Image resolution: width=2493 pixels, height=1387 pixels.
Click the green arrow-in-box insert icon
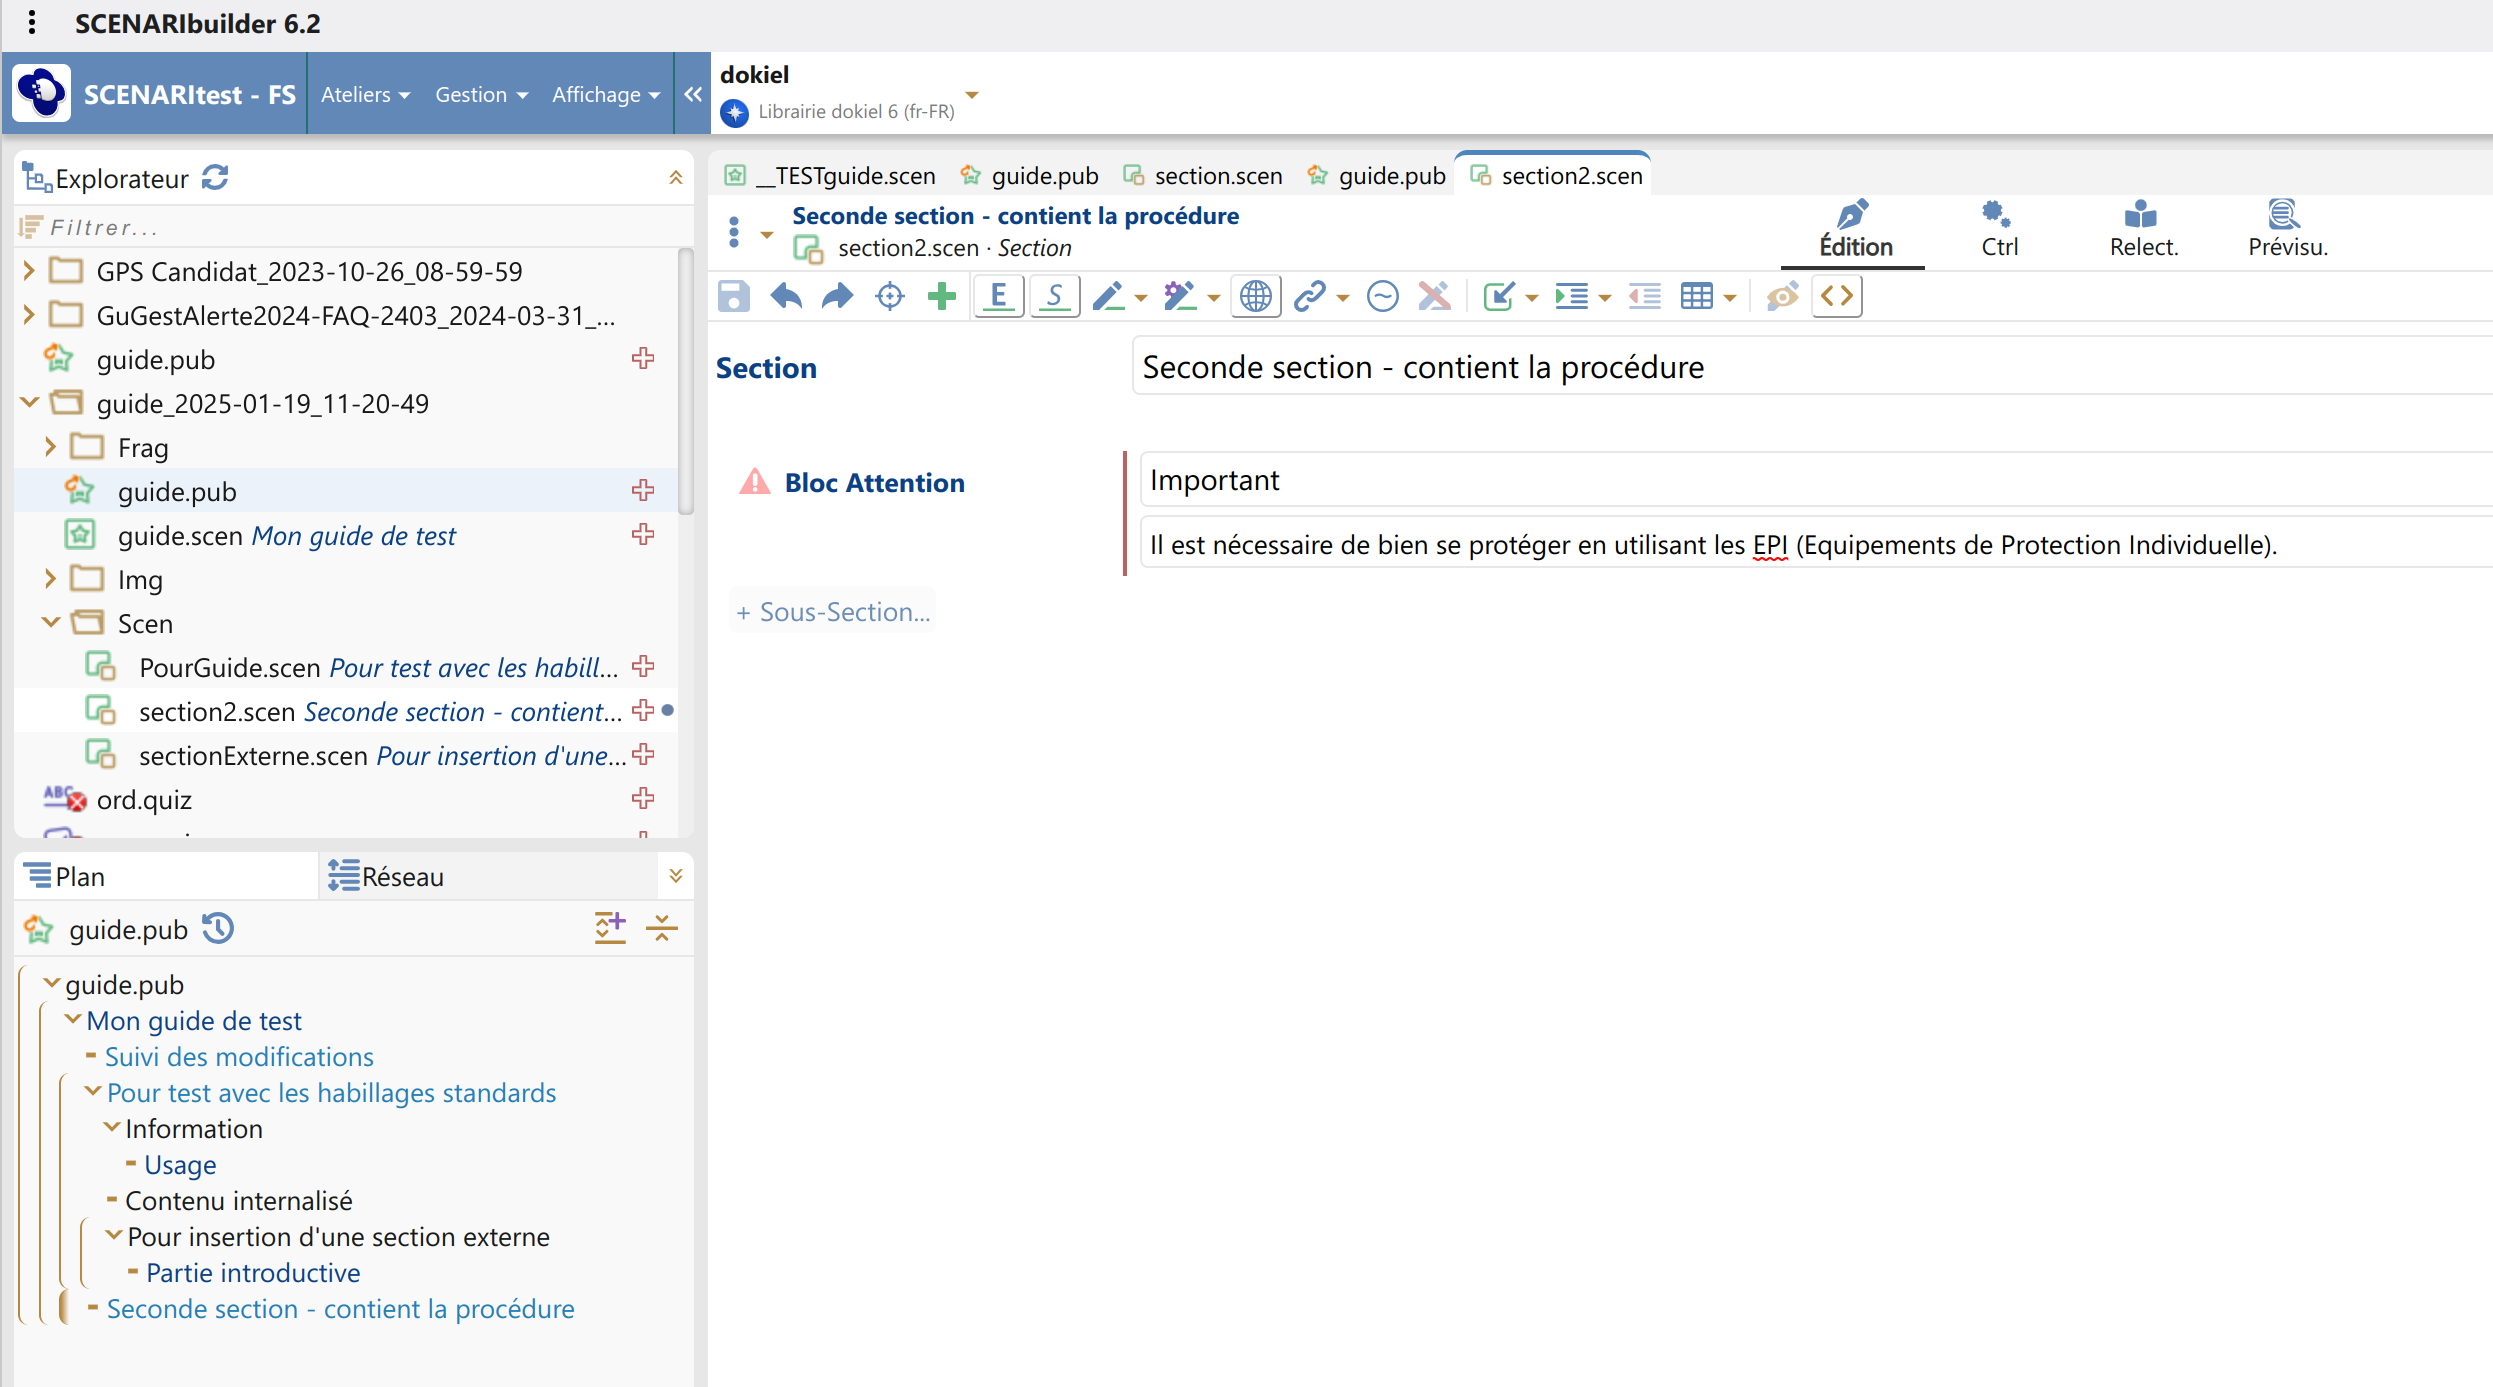pos(1498,297)
